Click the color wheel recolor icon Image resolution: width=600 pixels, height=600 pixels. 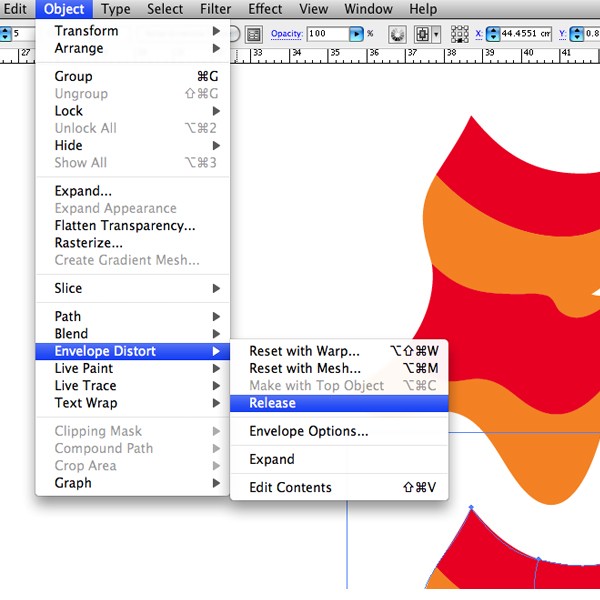click(x=397, y=35)
